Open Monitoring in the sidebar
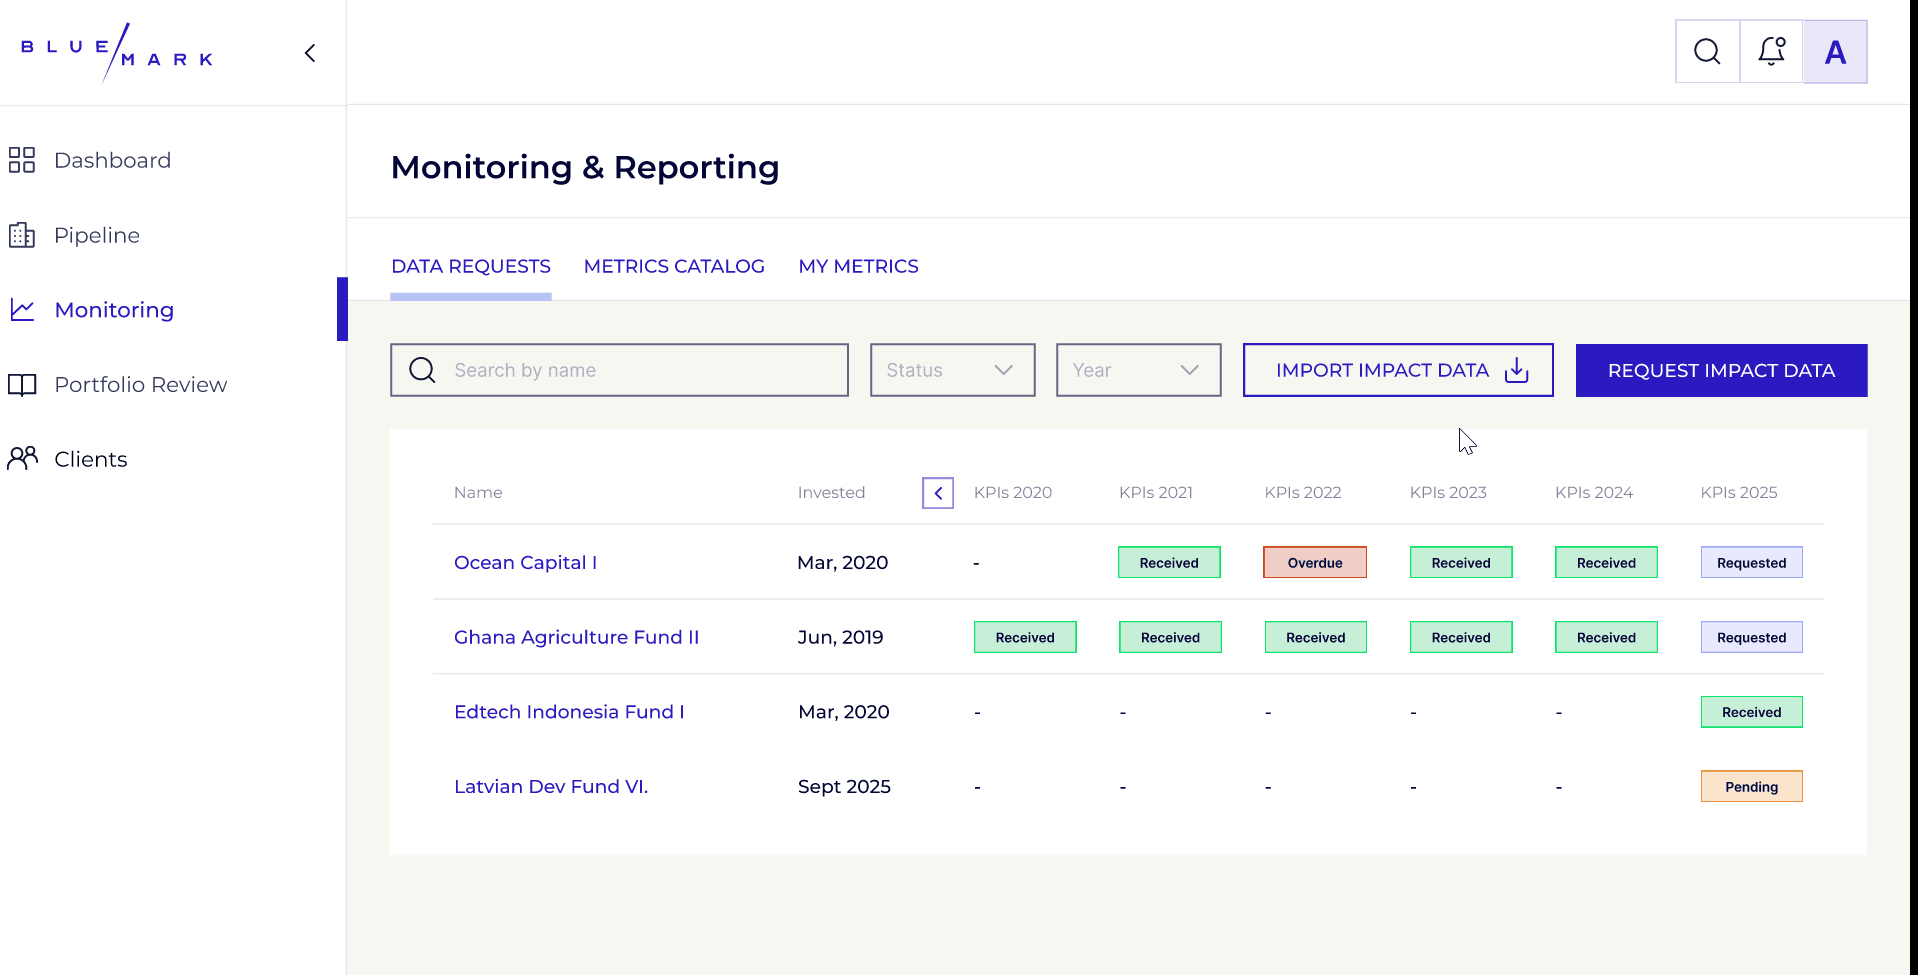This screenshot has height=975, width=1918. (114, 310)
